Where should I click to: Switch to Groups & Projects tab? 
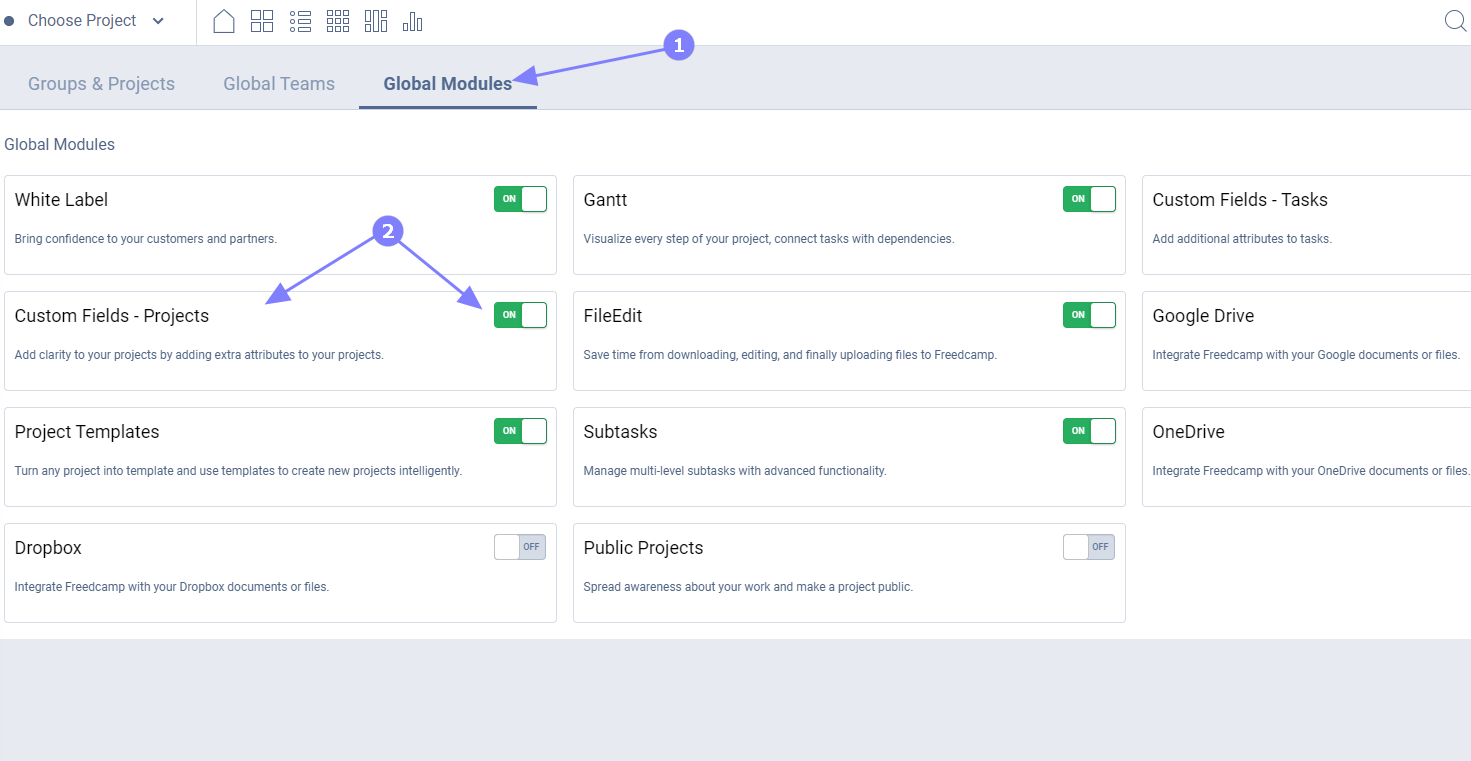tap(101, 84)
